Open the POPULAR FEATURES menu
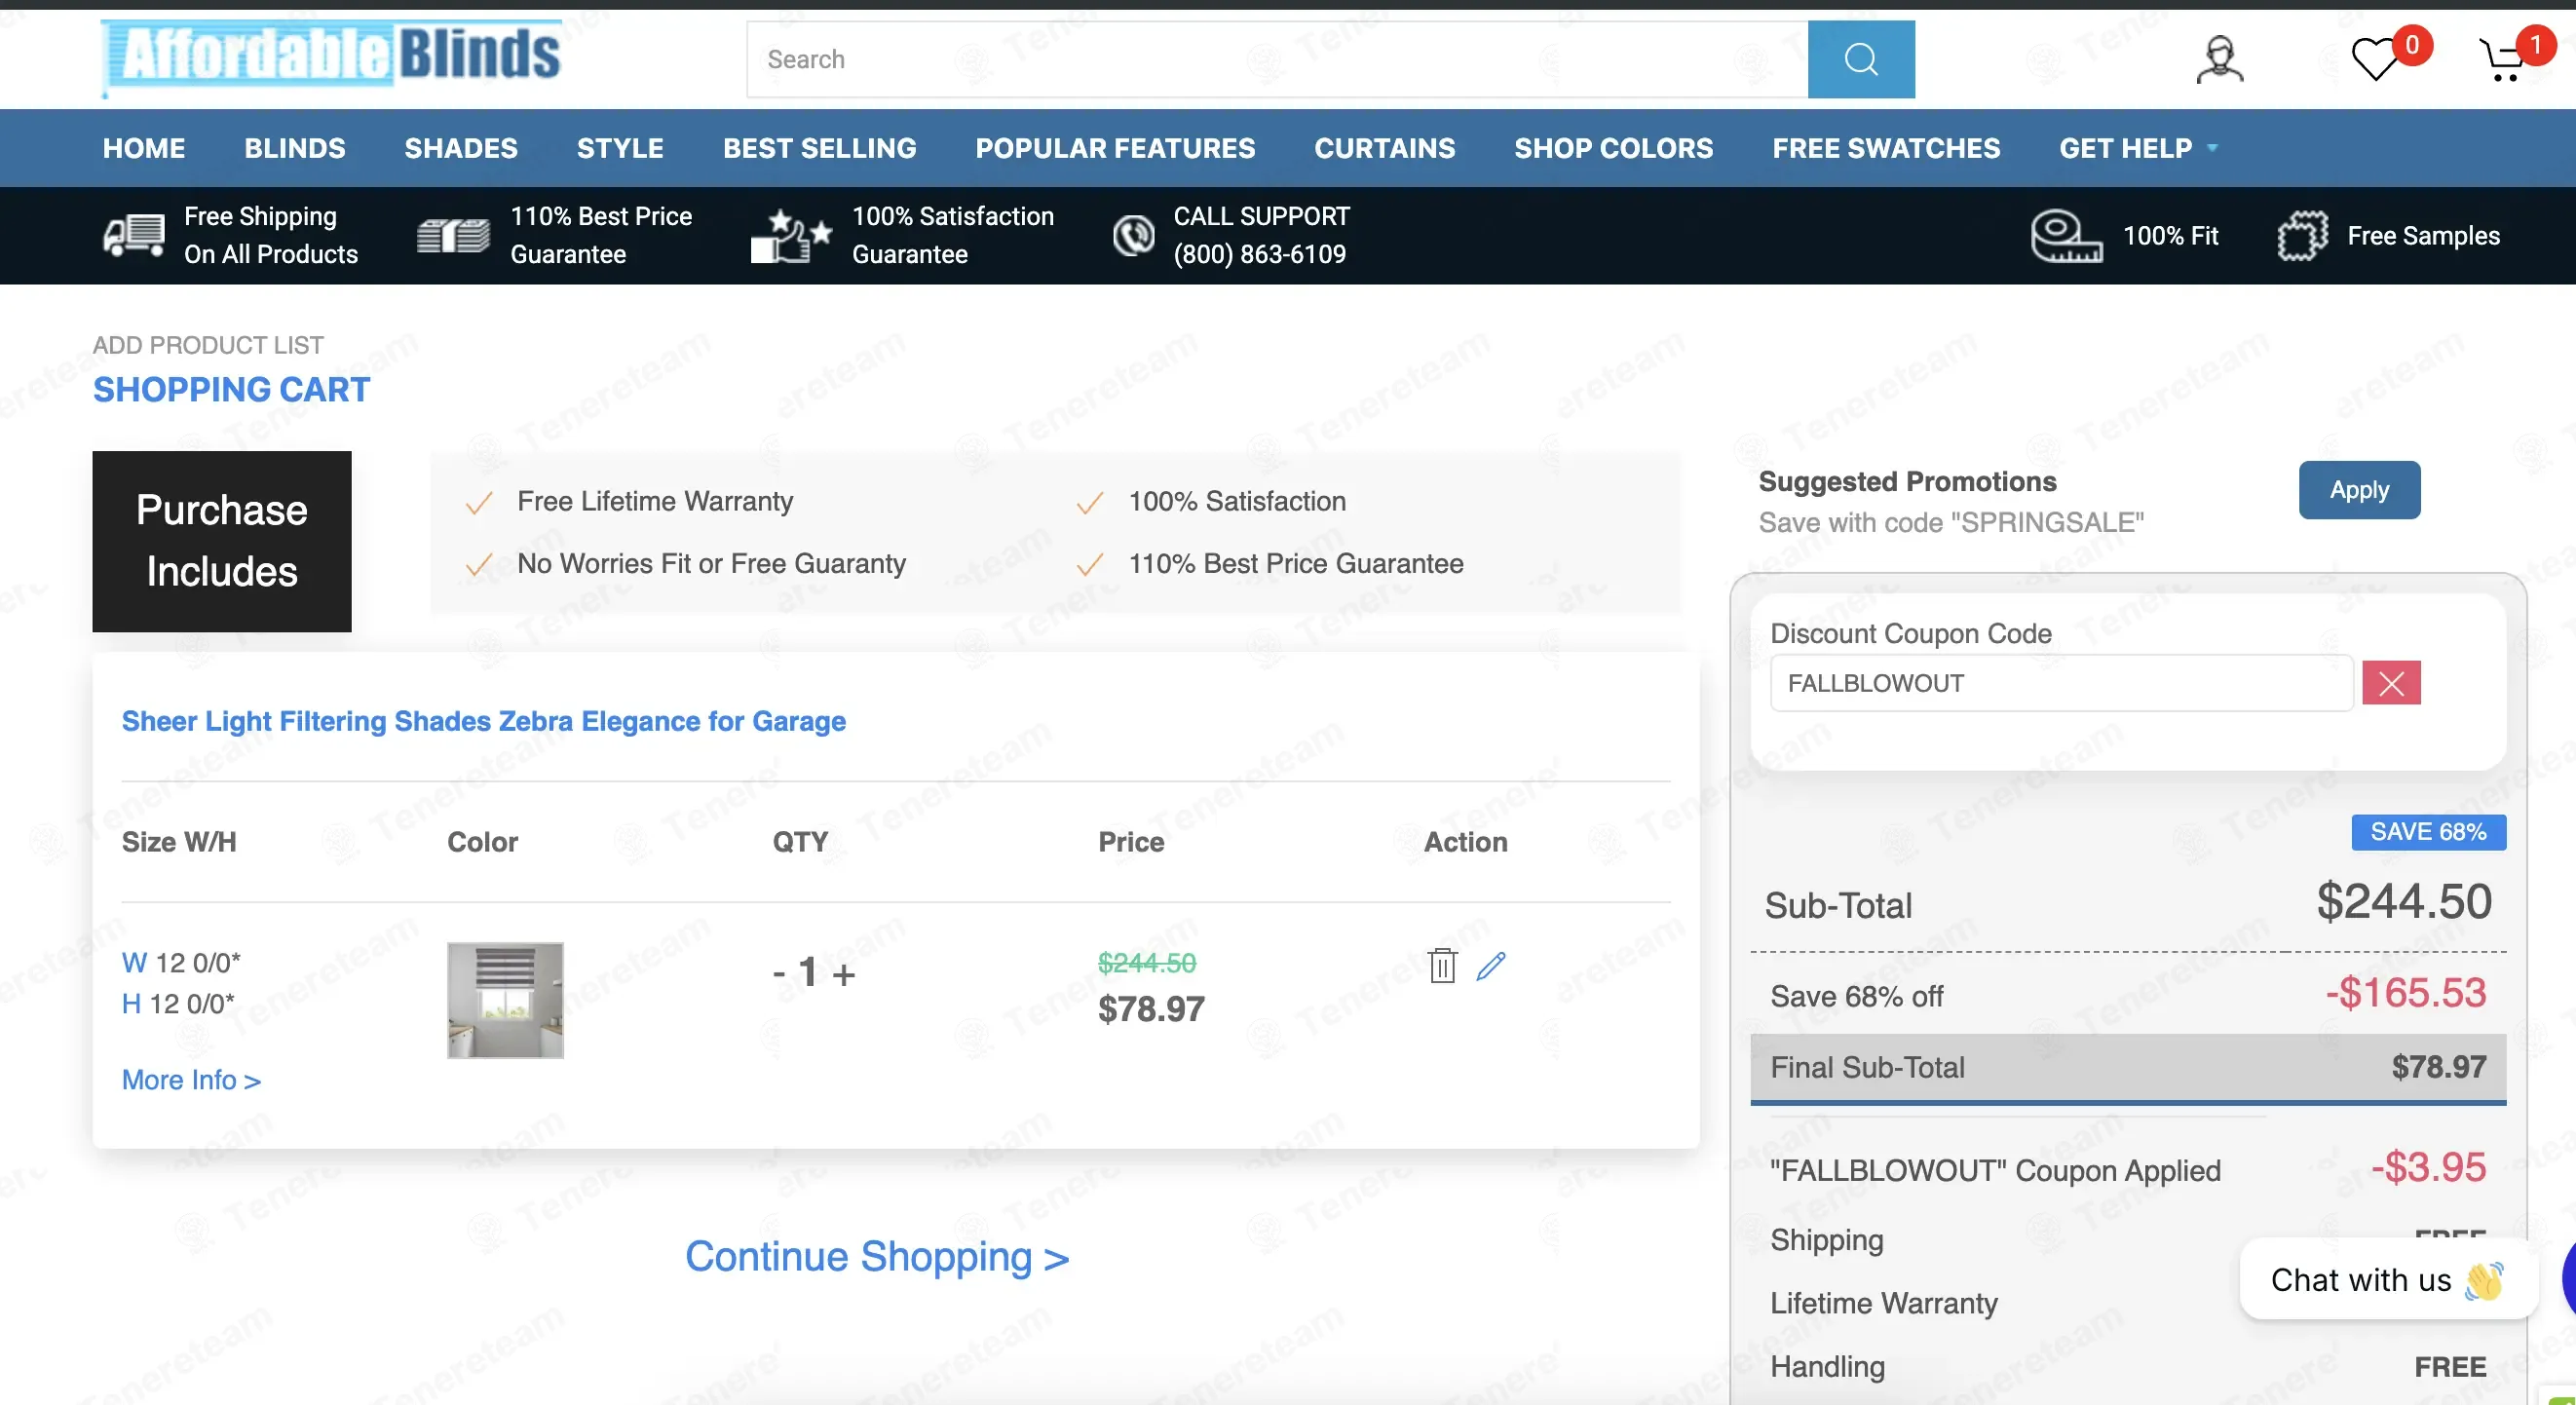This screenshot has height=1405, width=2576. pos(1115,148)
